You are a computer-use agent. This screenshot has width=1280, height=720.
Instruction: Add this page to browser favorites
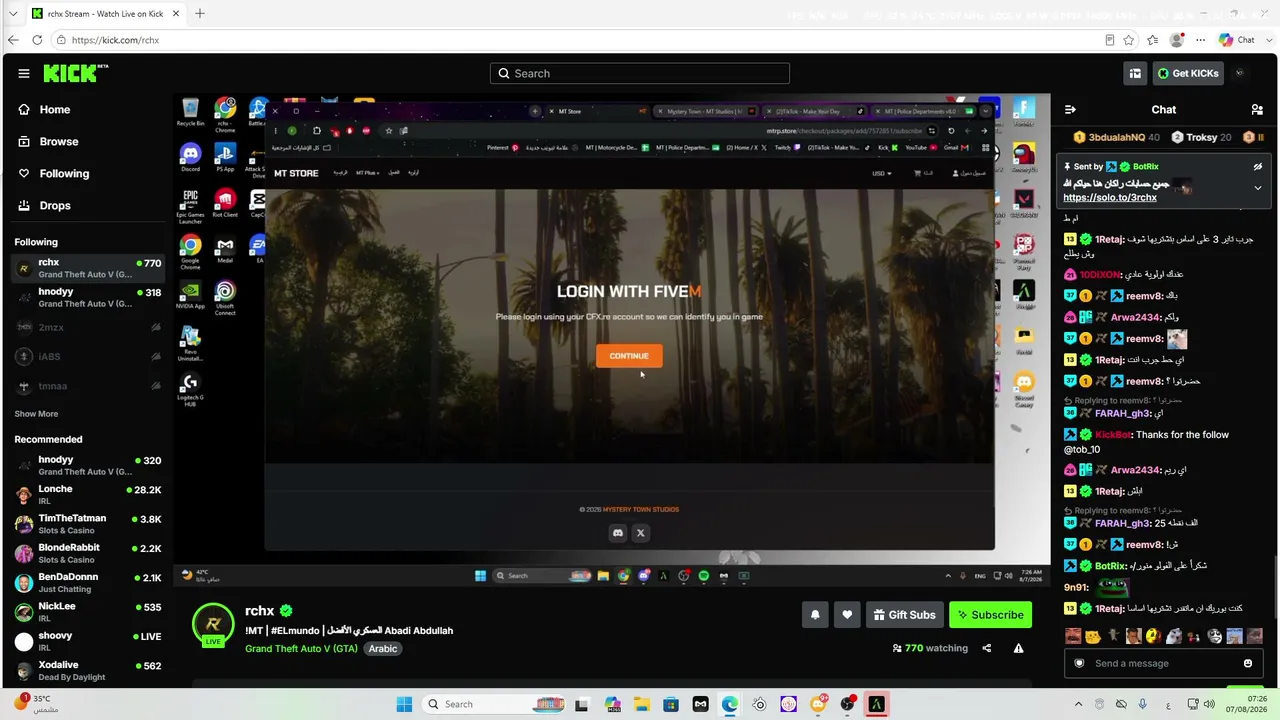(1129, 40)
